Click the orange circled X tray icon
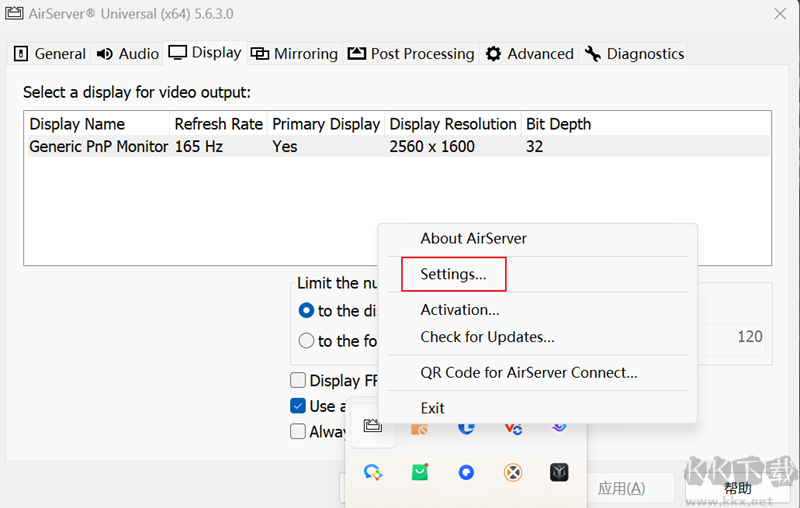800x508 pixels. click(513, 472)
